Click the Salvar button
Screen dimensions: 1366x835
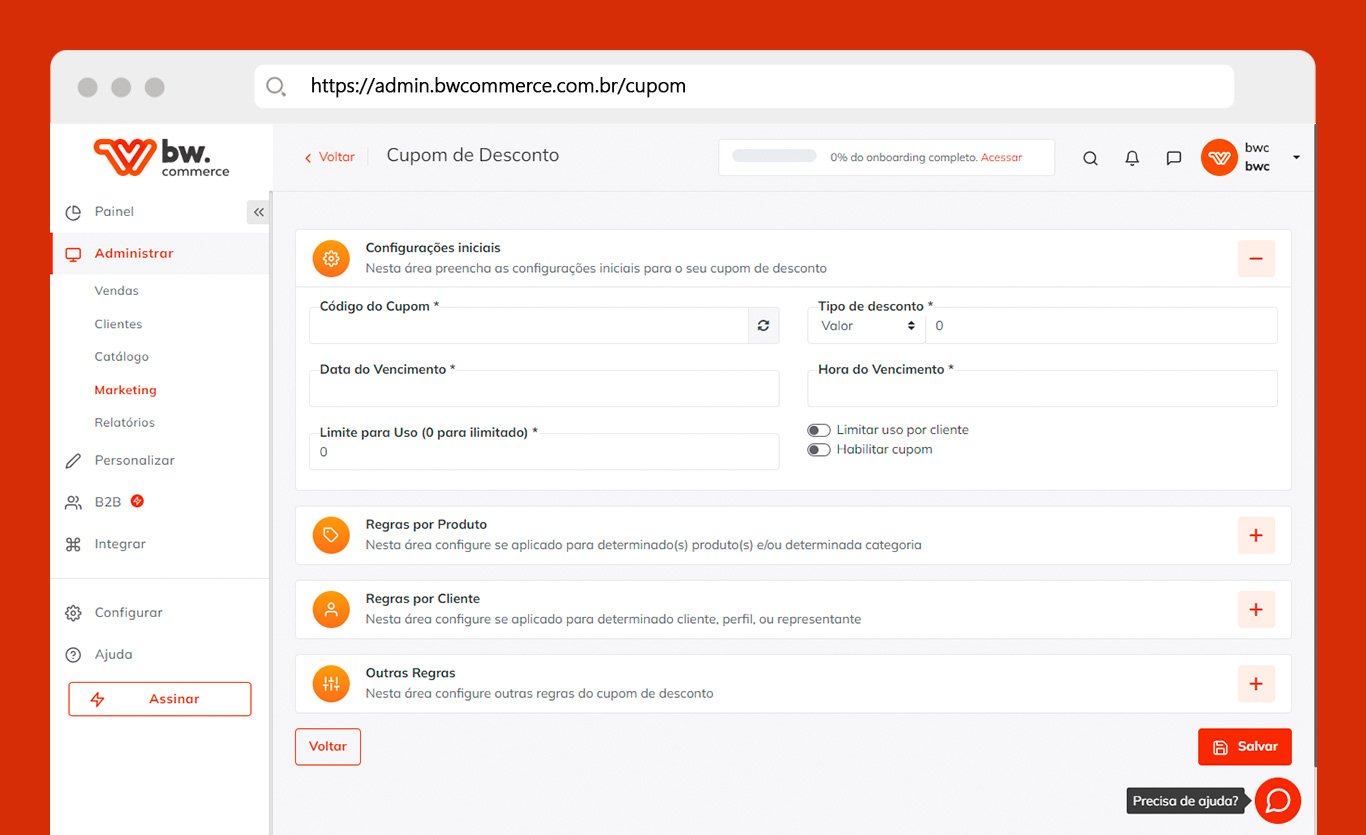pos(1245,747)
